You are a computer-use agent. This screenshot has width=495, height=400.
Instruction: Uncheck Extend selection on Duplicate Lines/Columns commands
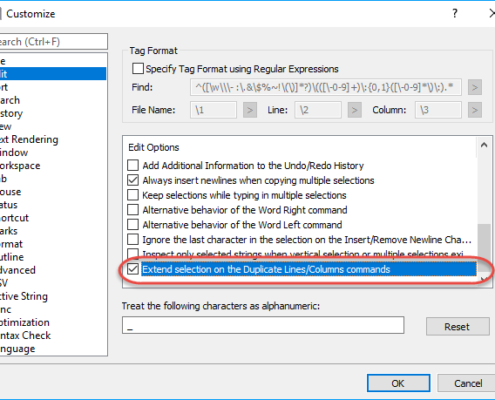[133, 269]
